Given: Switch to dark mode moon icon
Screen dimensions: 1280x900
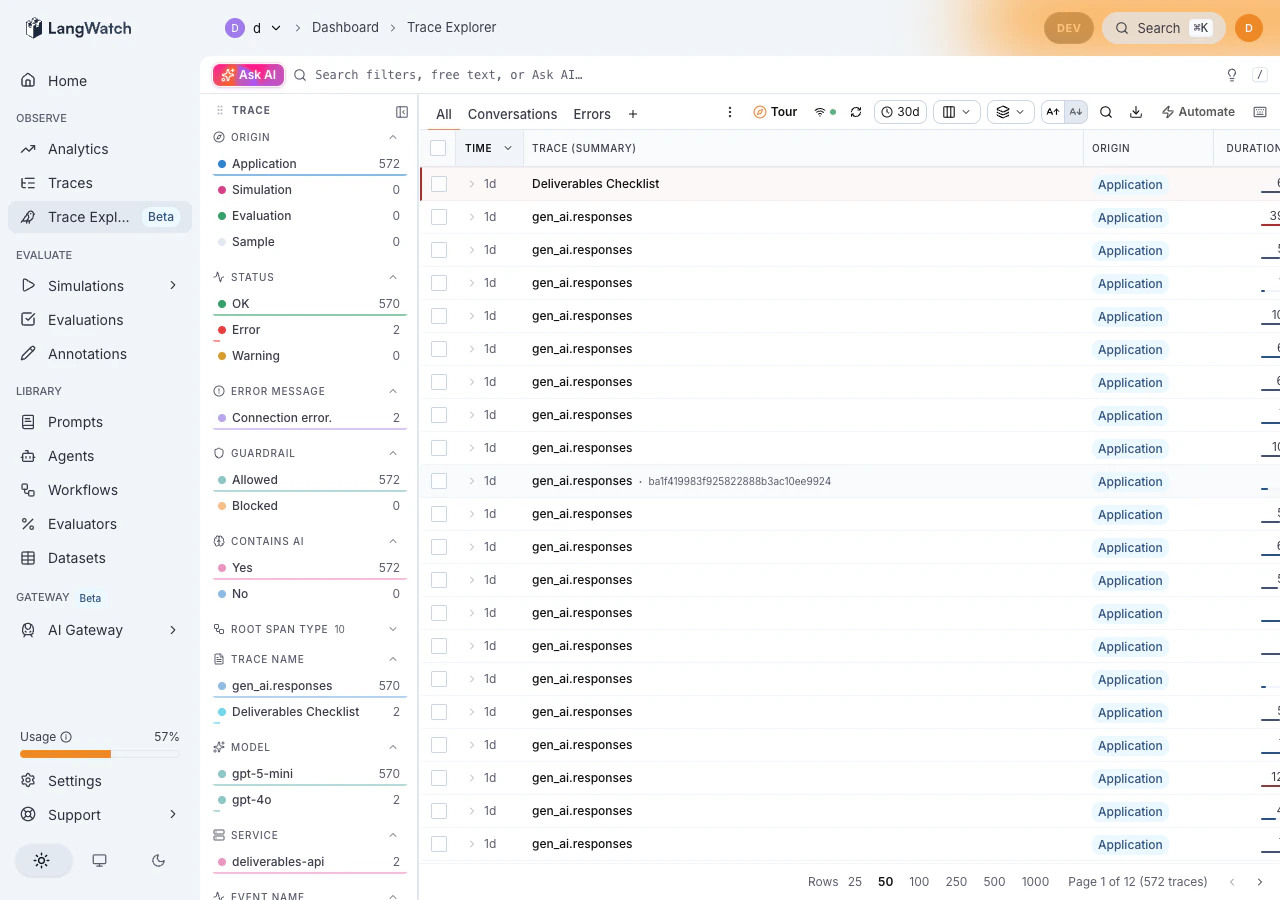Looking at the screenshot, I should pos(158,860).
